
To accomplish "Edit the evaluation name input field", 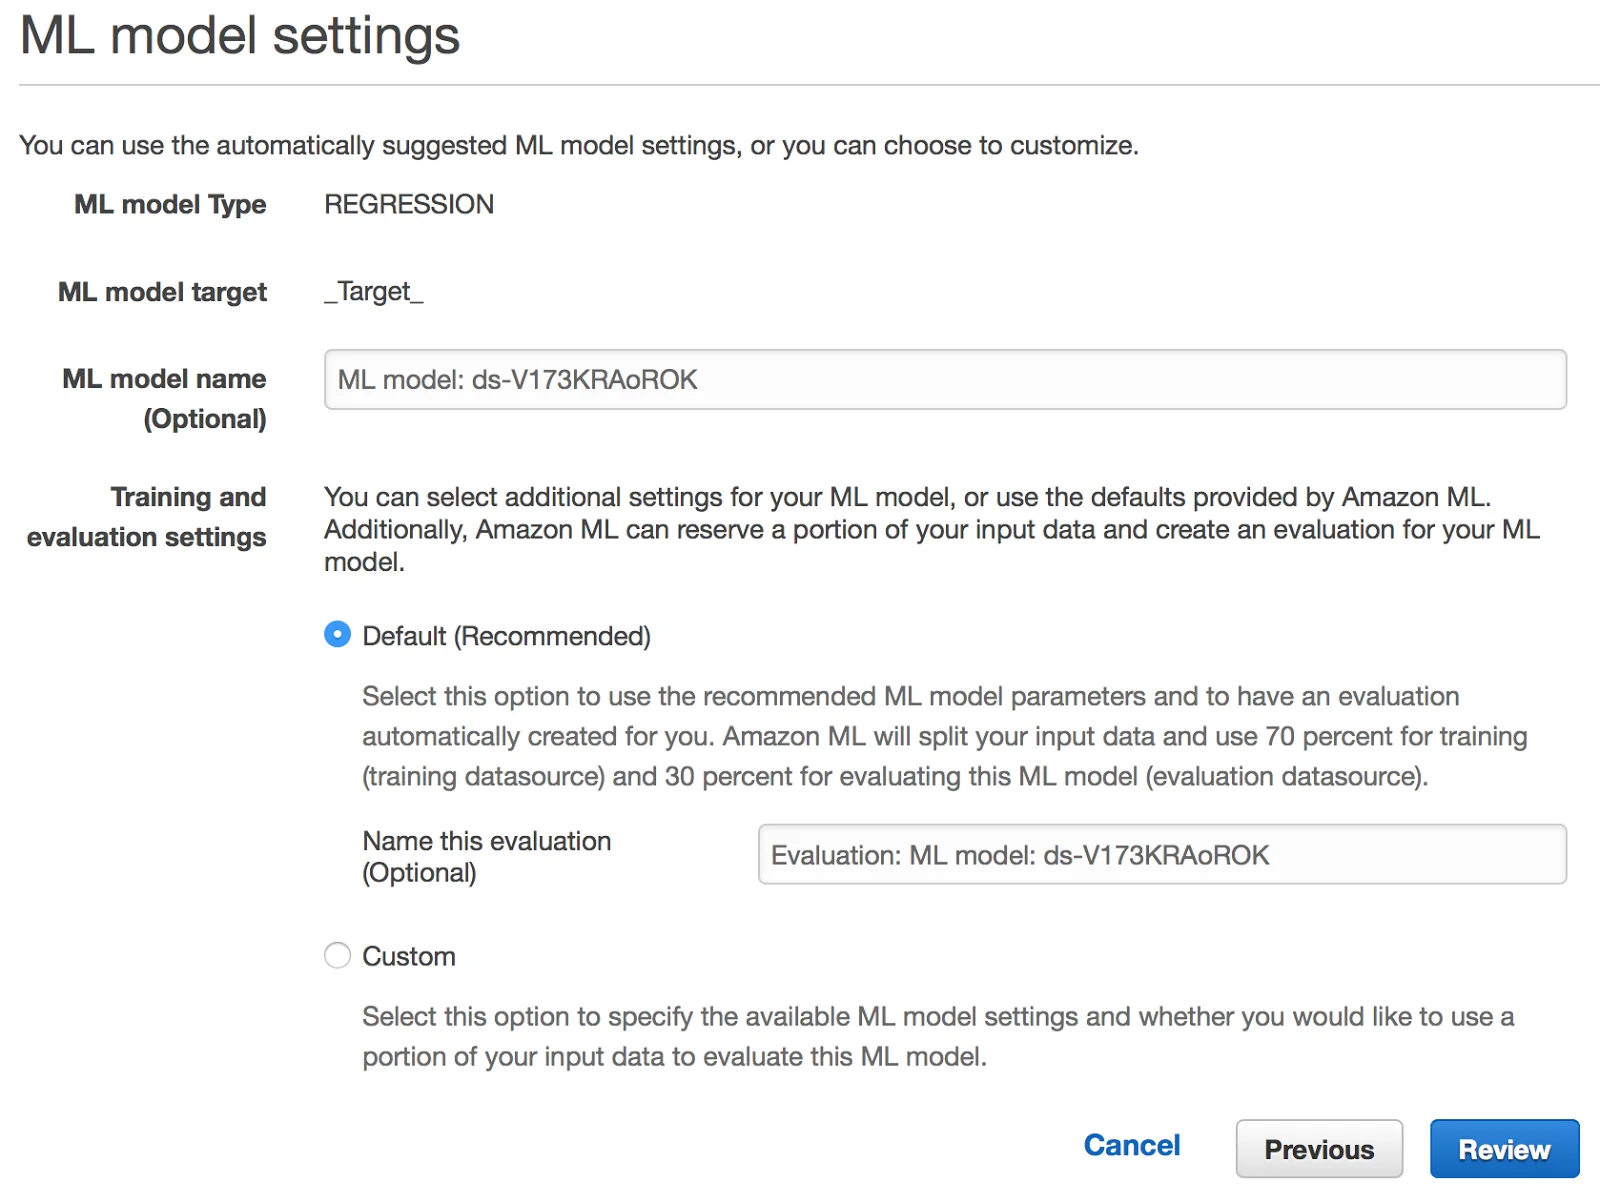I will click(x=1162, y=854).
